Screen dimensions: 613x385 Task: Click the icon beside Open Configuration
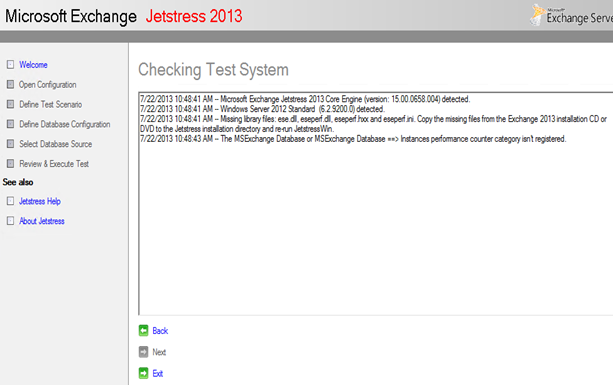(x=11, y=84)
